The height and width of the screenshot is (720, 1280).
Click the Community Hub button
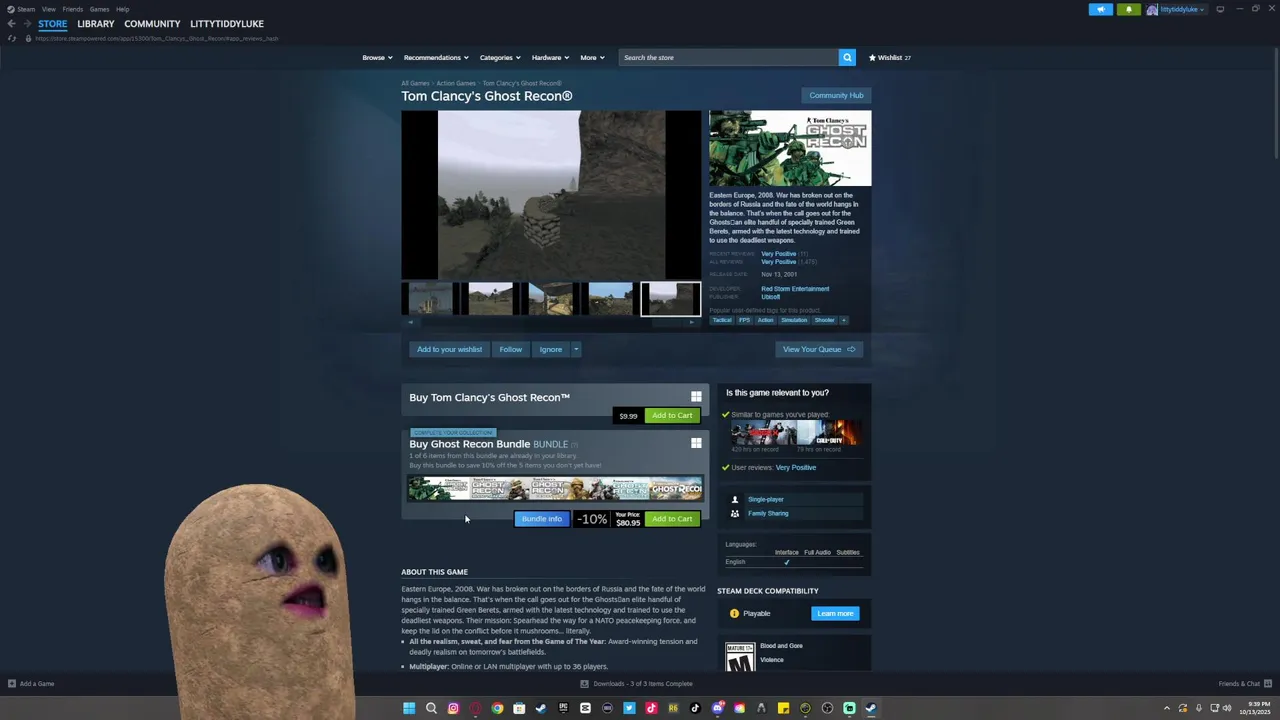point(836,95)
